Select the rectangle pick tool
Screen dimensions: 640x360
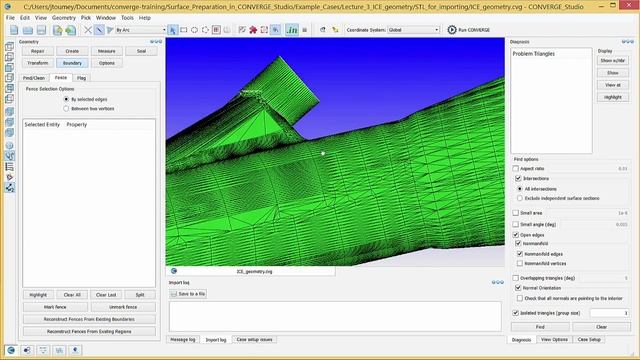(184, 30)
